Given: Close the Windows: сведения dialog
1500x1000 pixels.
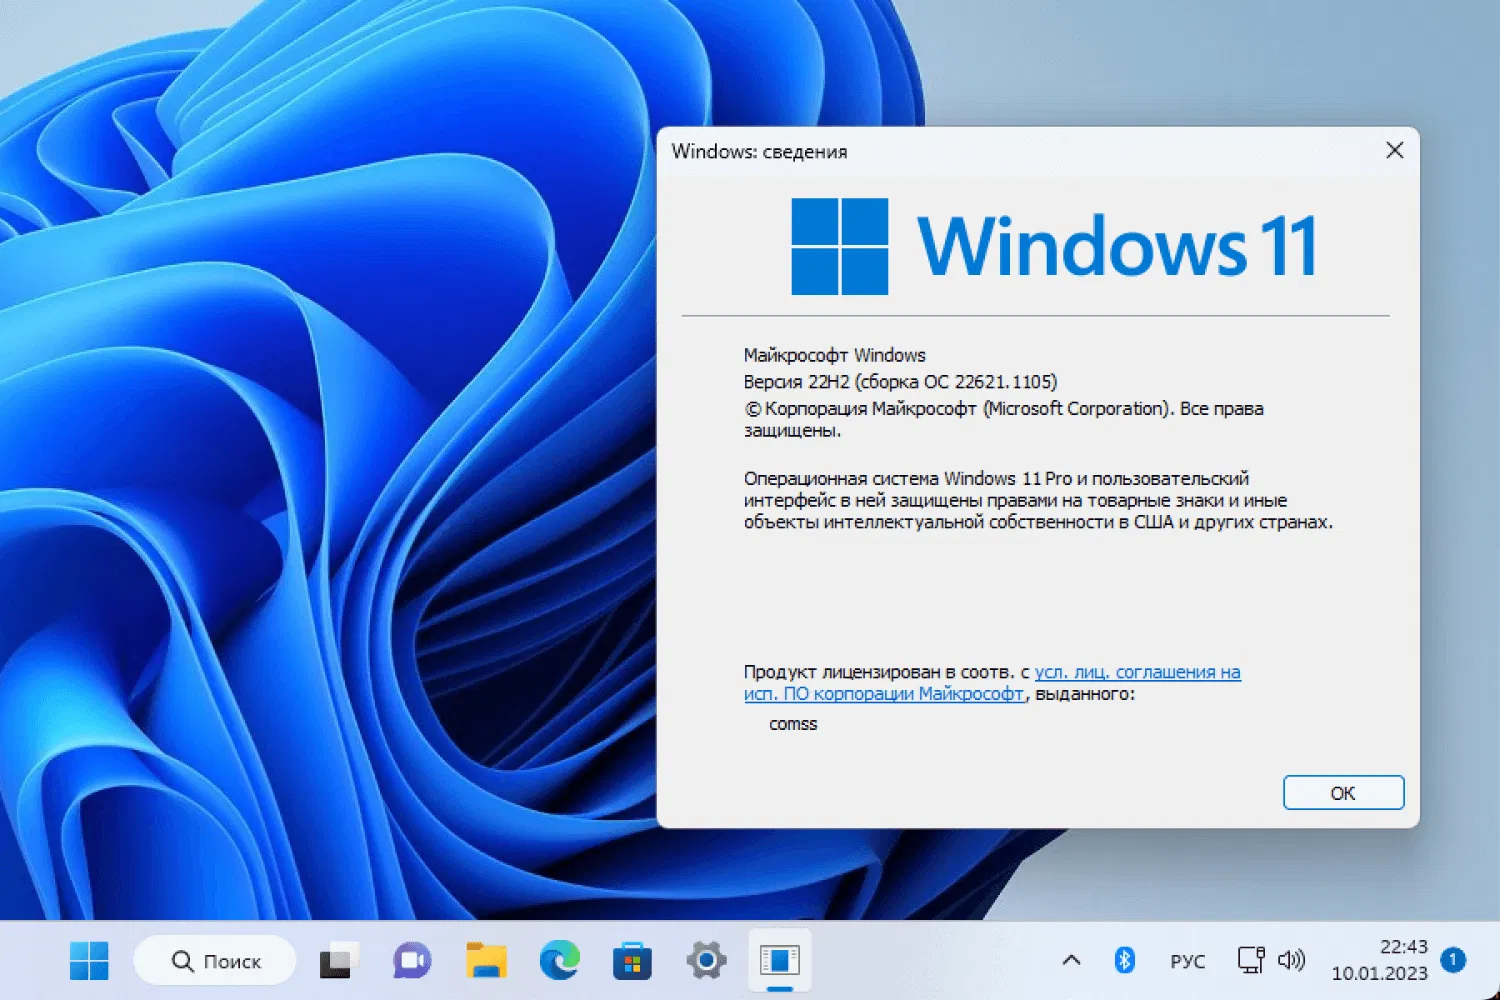Looking at the screenshot, I should click(x=1395, y=150).
